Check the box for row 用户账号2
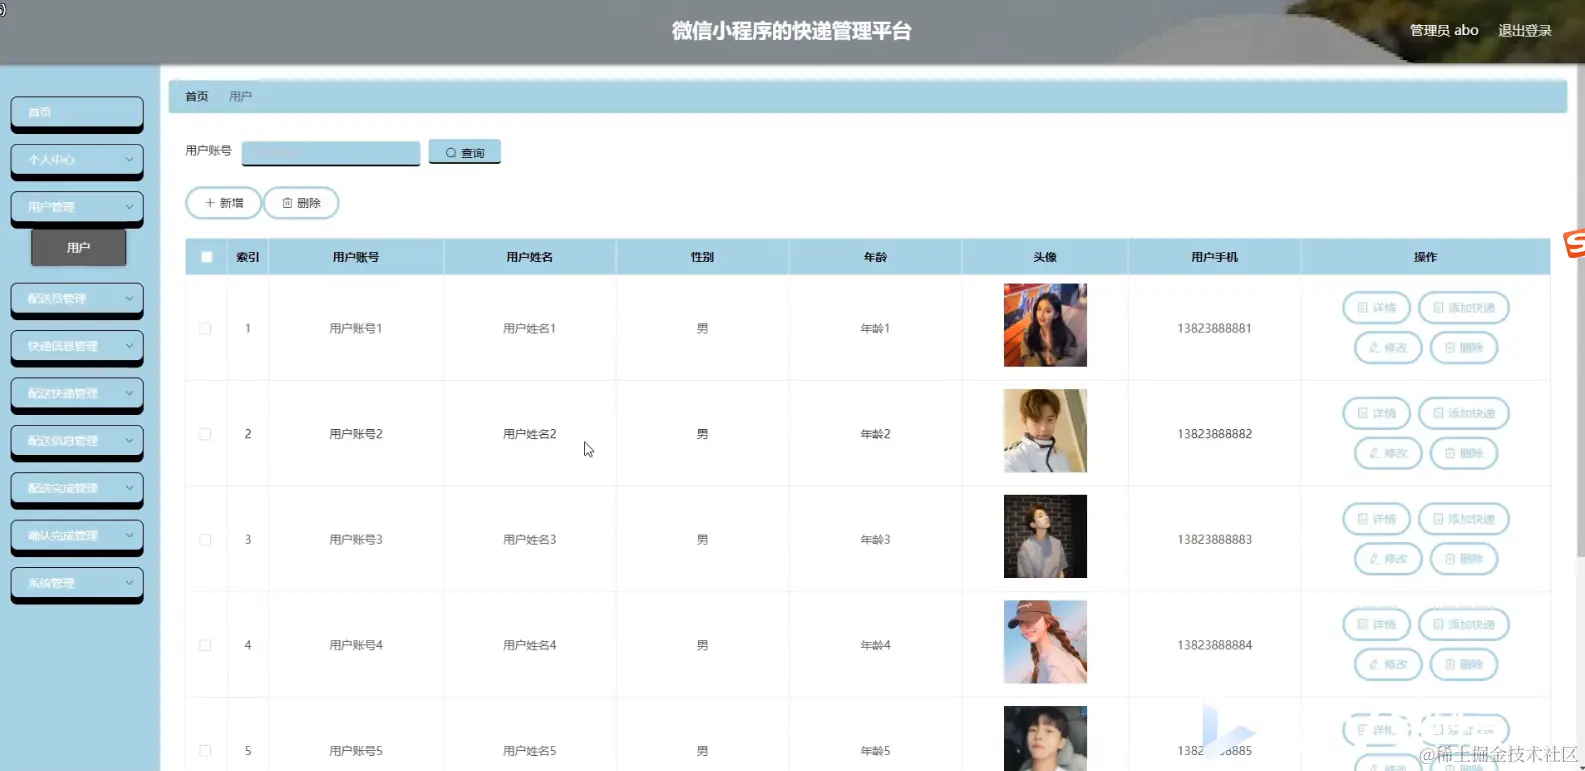The height and width of the screenshot is (771, 1585). [x=205, y=434]
